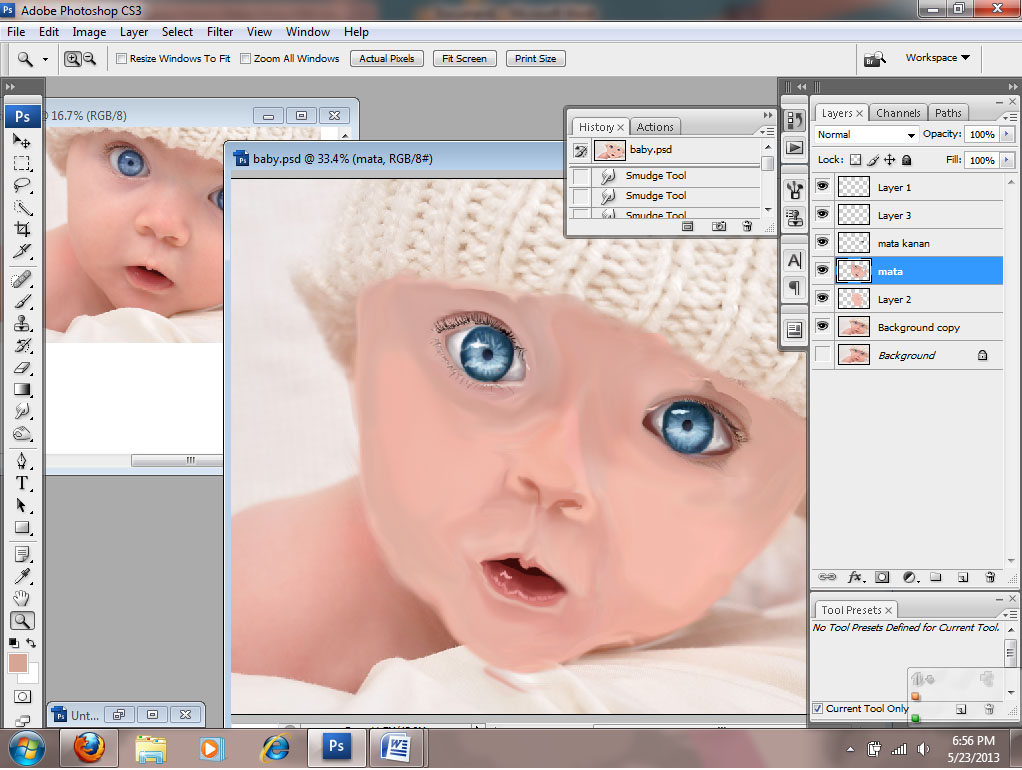
Task: Switch to the Channels tab
Action: click(x=898, y=113)
